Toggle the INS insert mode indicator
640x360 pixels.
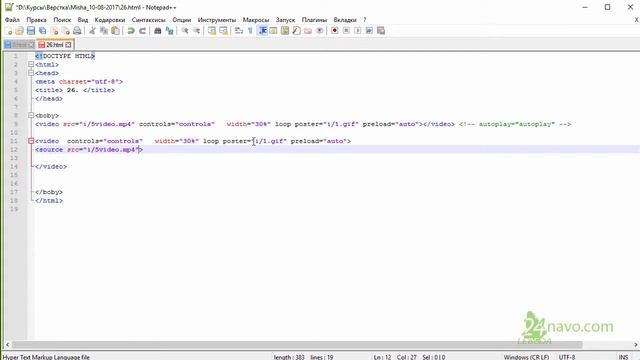point(623,357)
